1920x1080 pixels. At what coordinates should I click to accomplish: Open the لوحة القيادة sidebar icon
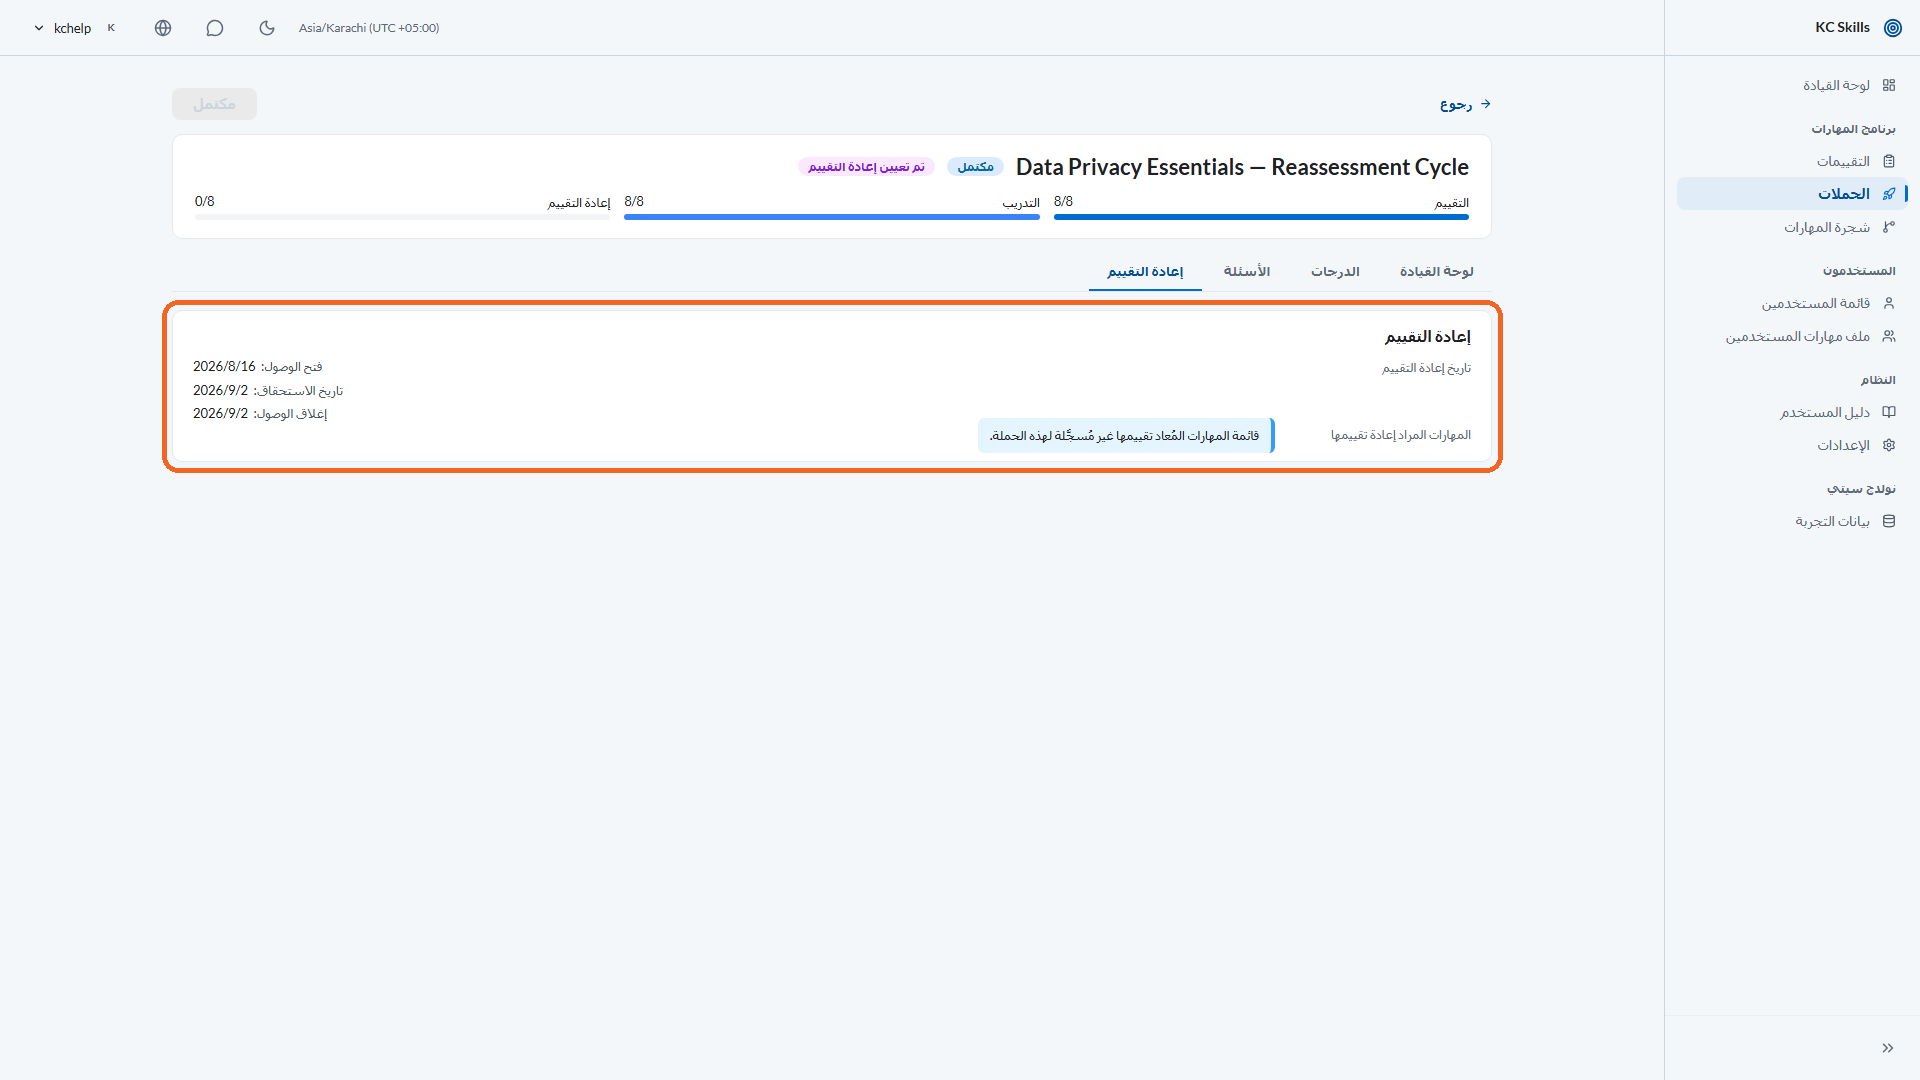(1889, 85)
